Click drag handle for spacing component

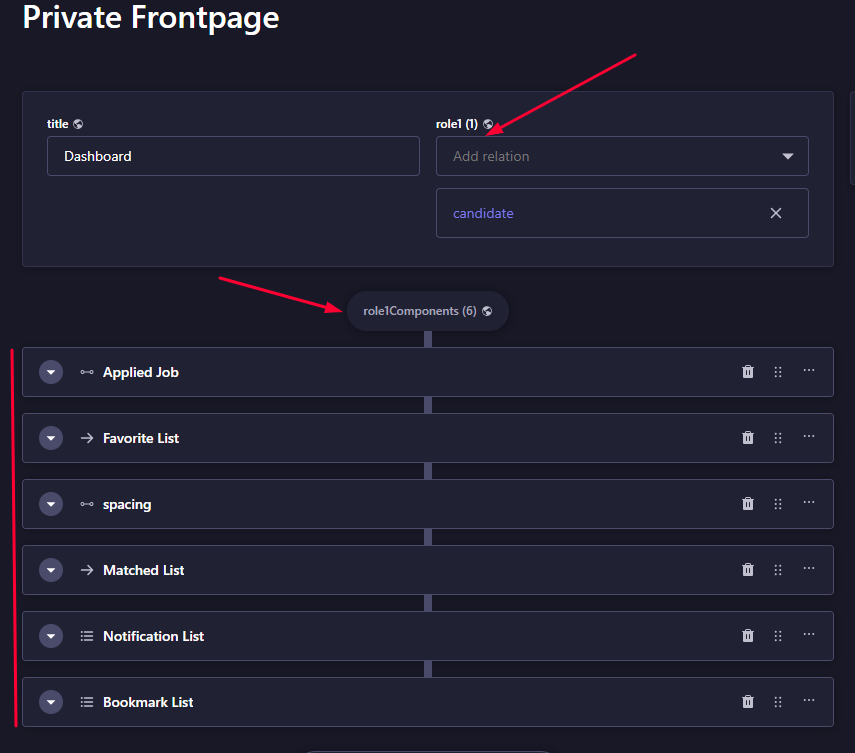coord(778,504)
